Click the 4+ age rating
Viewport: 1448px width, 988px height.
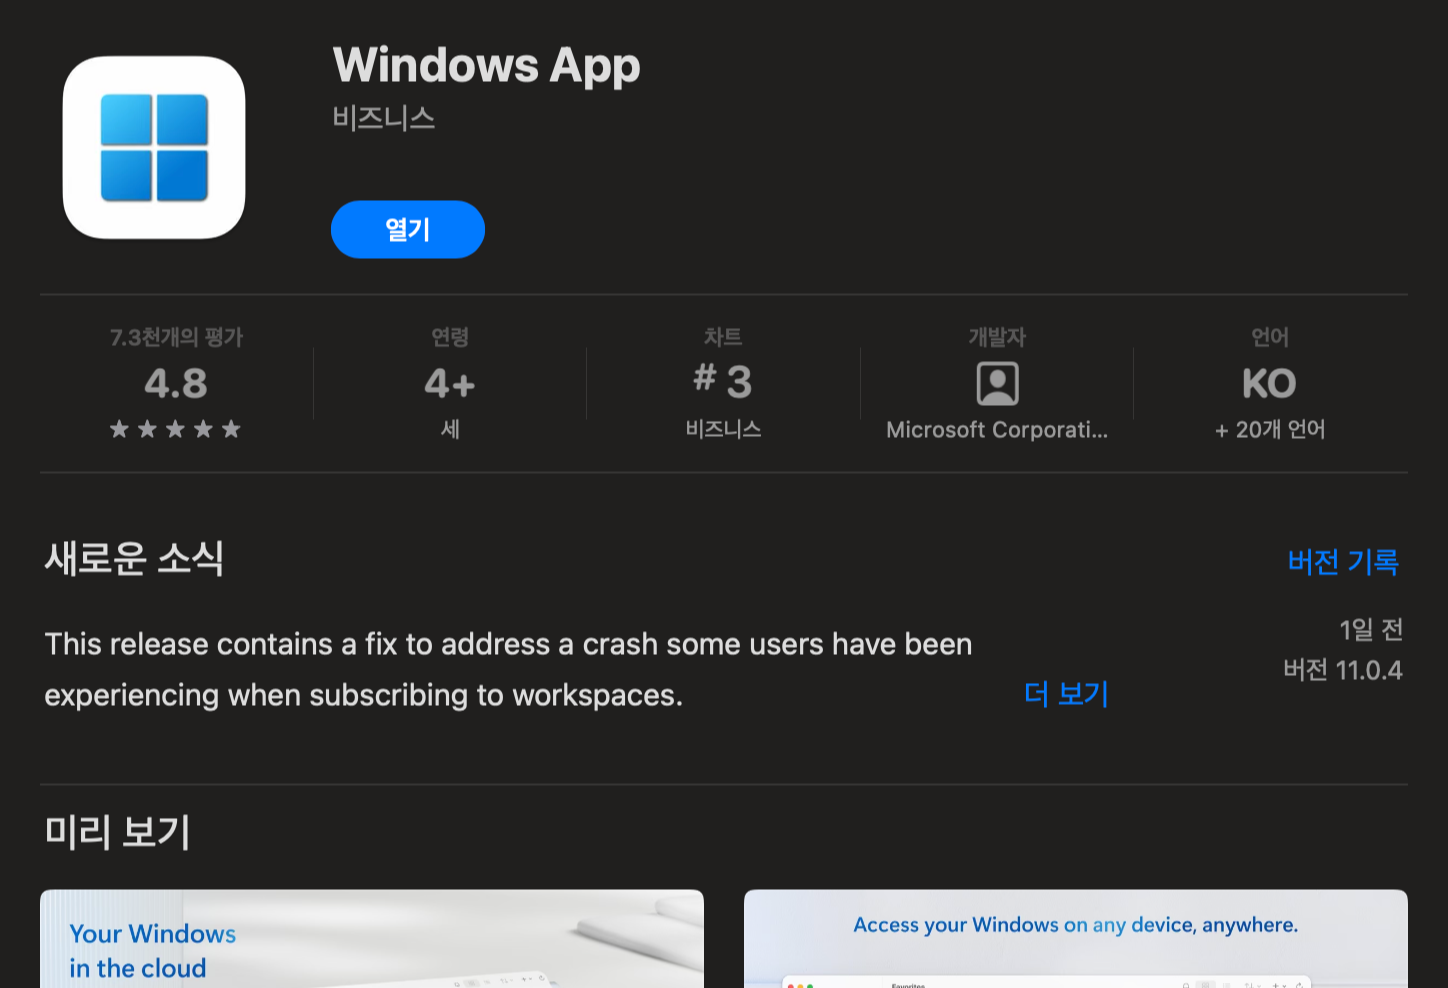click(x=450, y=383)
